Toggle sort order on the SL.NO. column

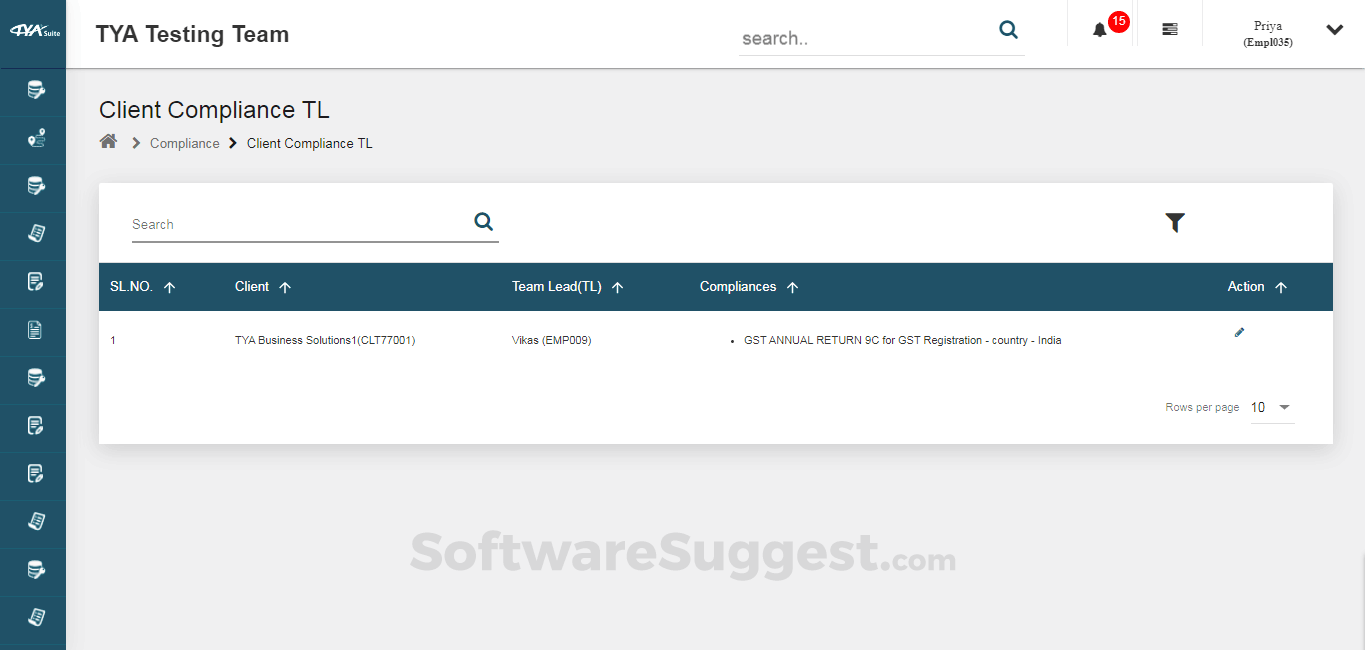coord(169,286)
